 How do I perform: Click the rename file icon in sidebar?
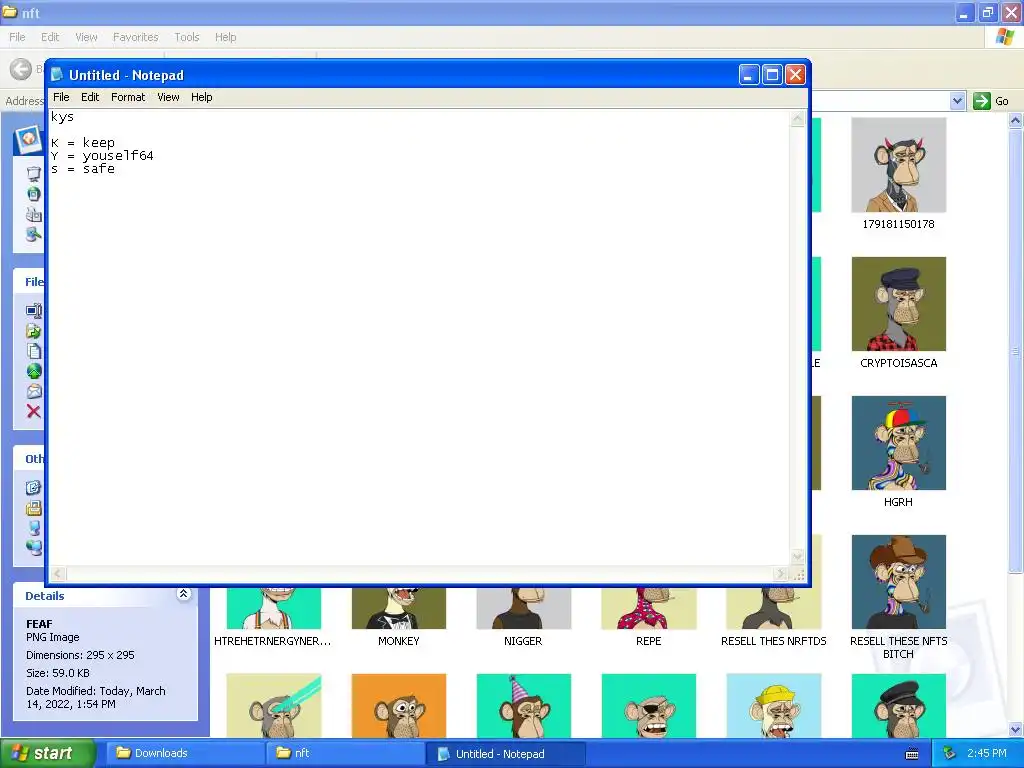[x=34, y=311]
